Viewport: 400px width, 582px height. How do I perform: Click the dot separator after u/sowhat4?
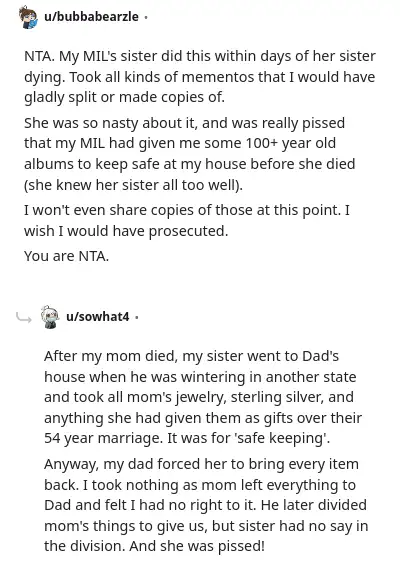click(137, 317)
